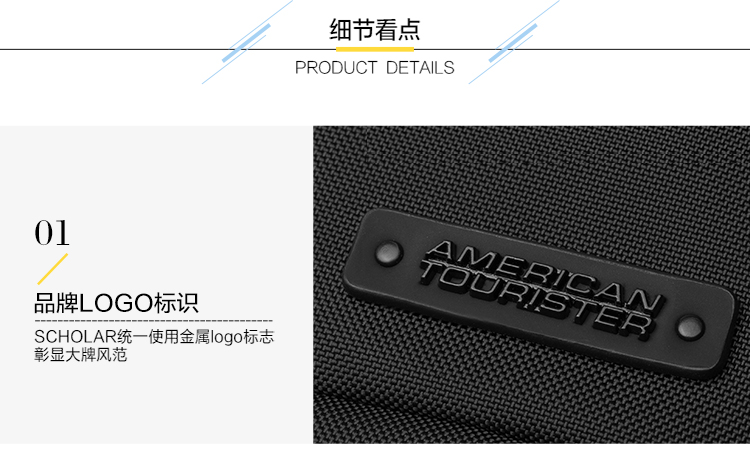Click the yellow underline bar beneath heading
The height and width of the screenshot is (450, 750).
[x=375, y=49]
